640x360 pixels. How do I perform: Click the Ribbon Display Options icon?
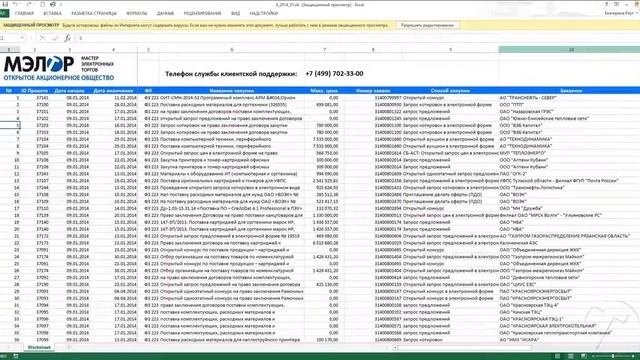point(616,4)
